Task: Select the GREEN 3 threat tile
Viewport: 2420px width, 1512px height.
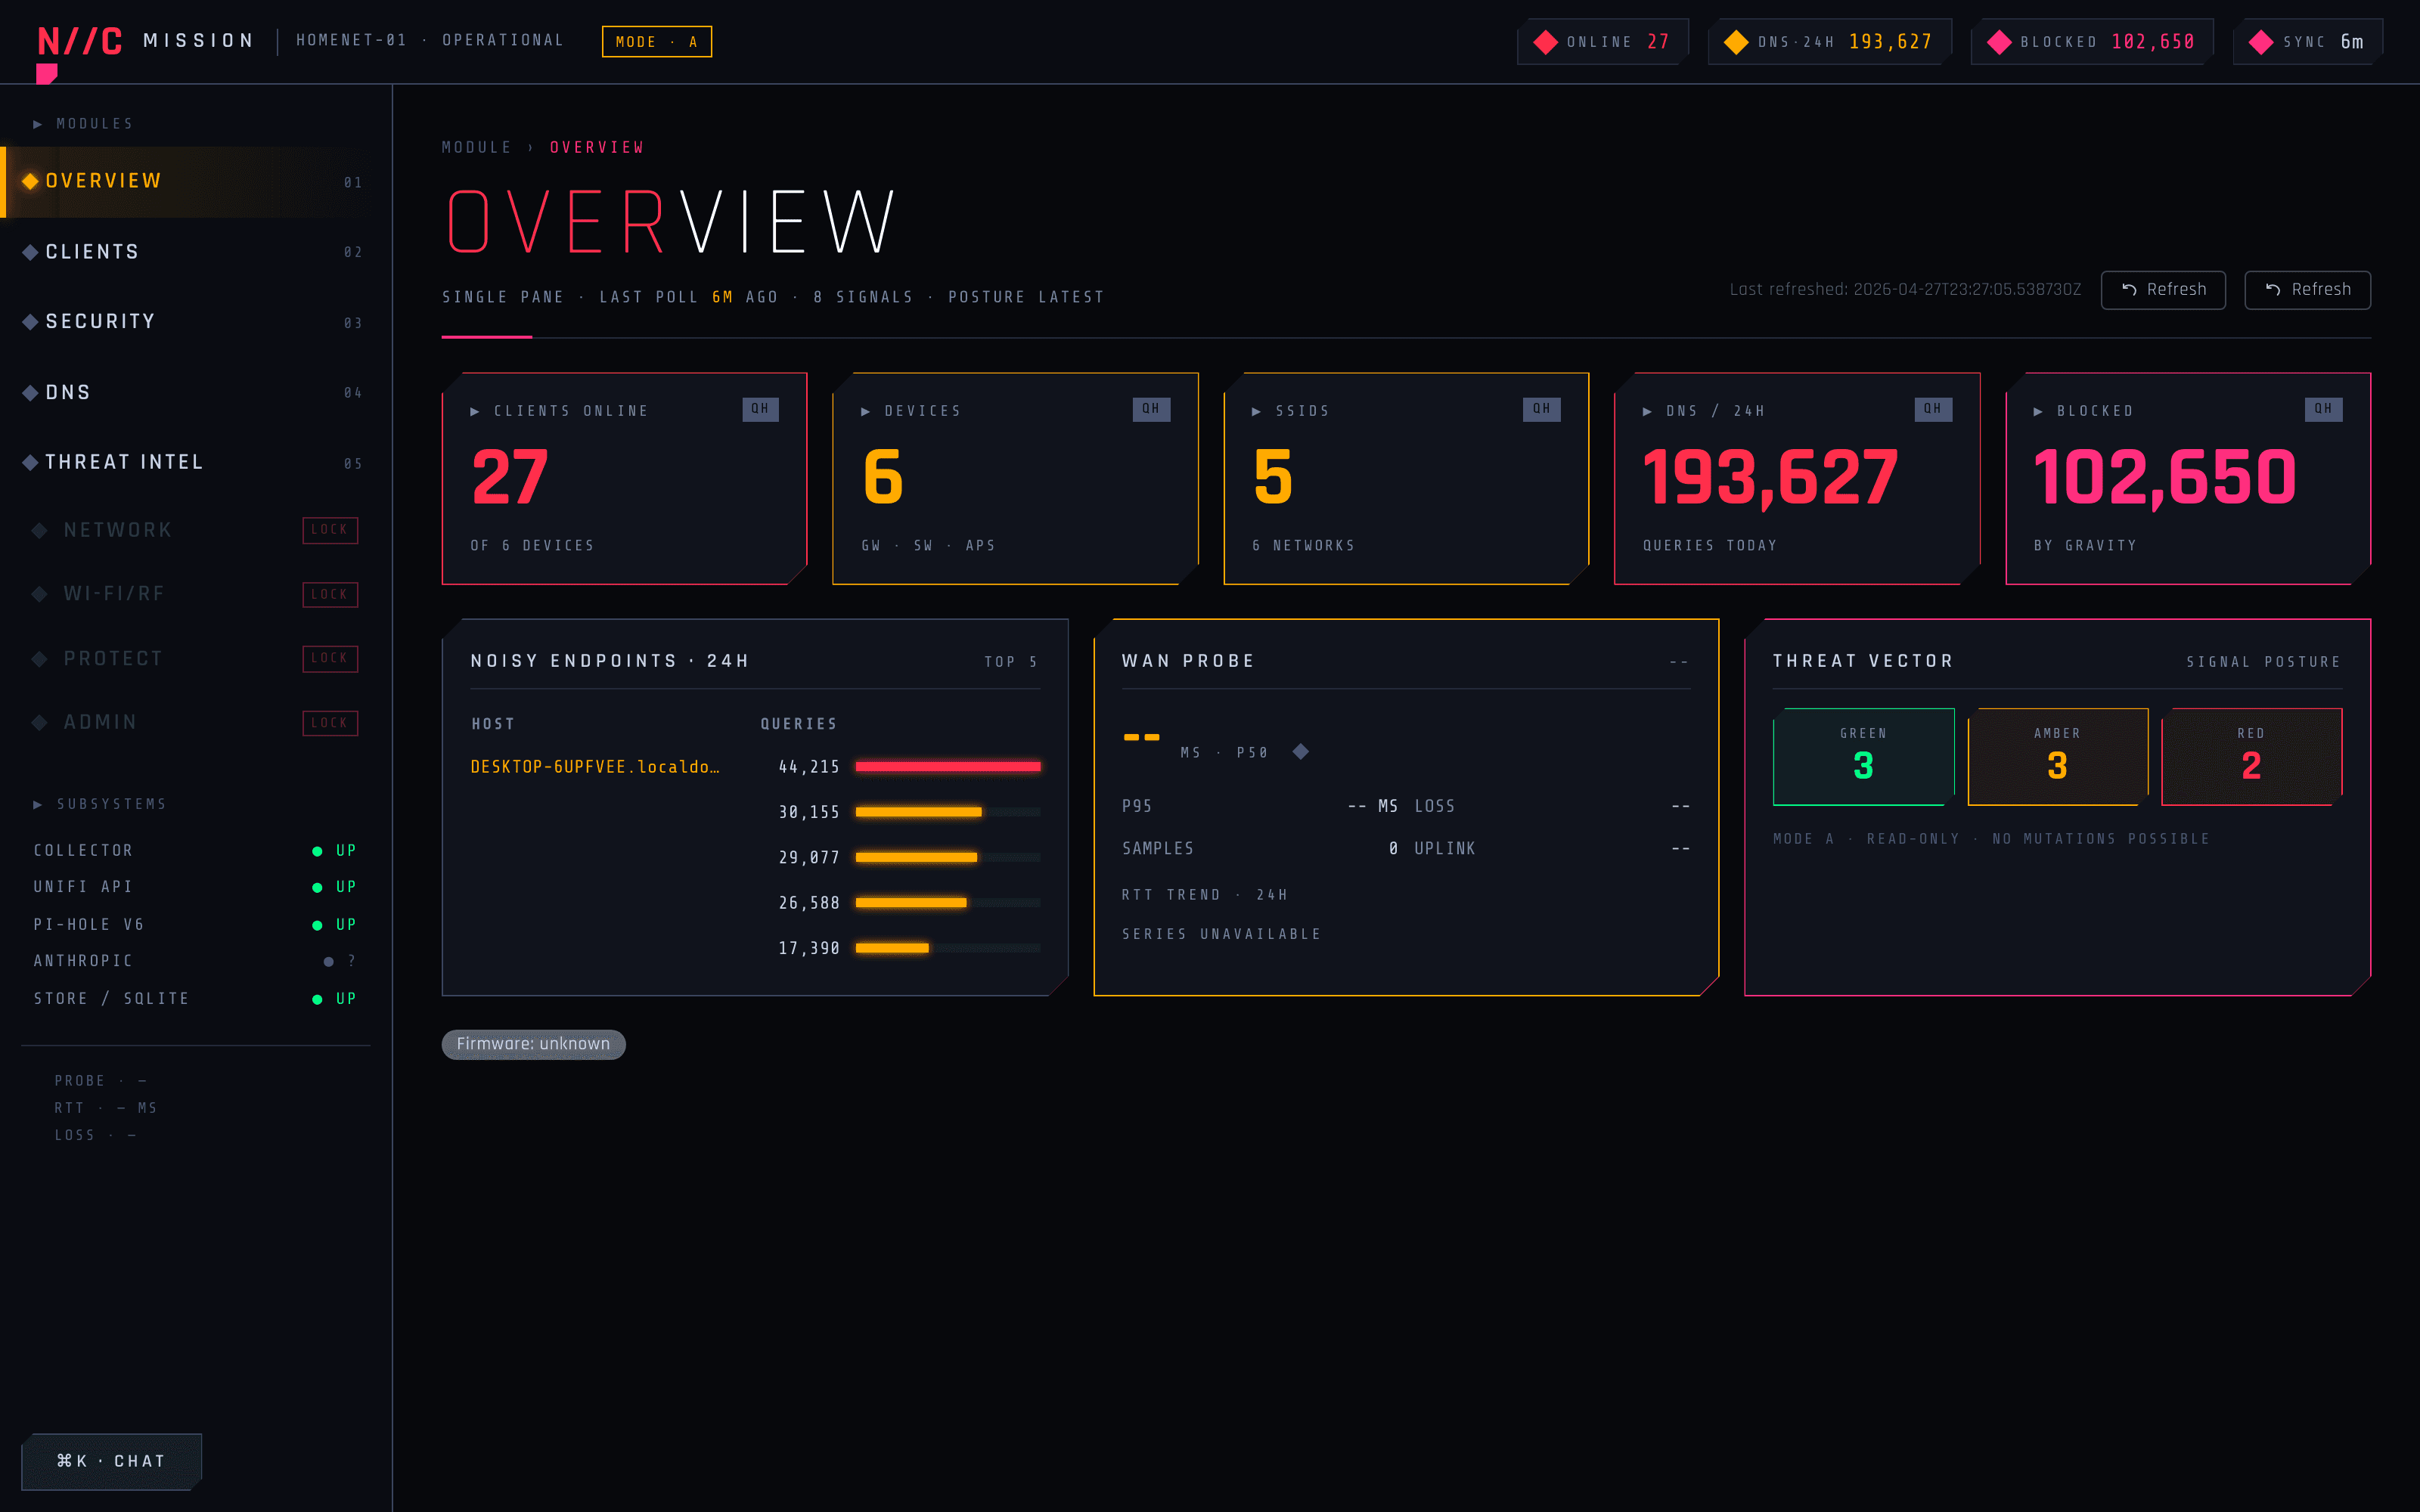Action: [x=1863, y=757]
